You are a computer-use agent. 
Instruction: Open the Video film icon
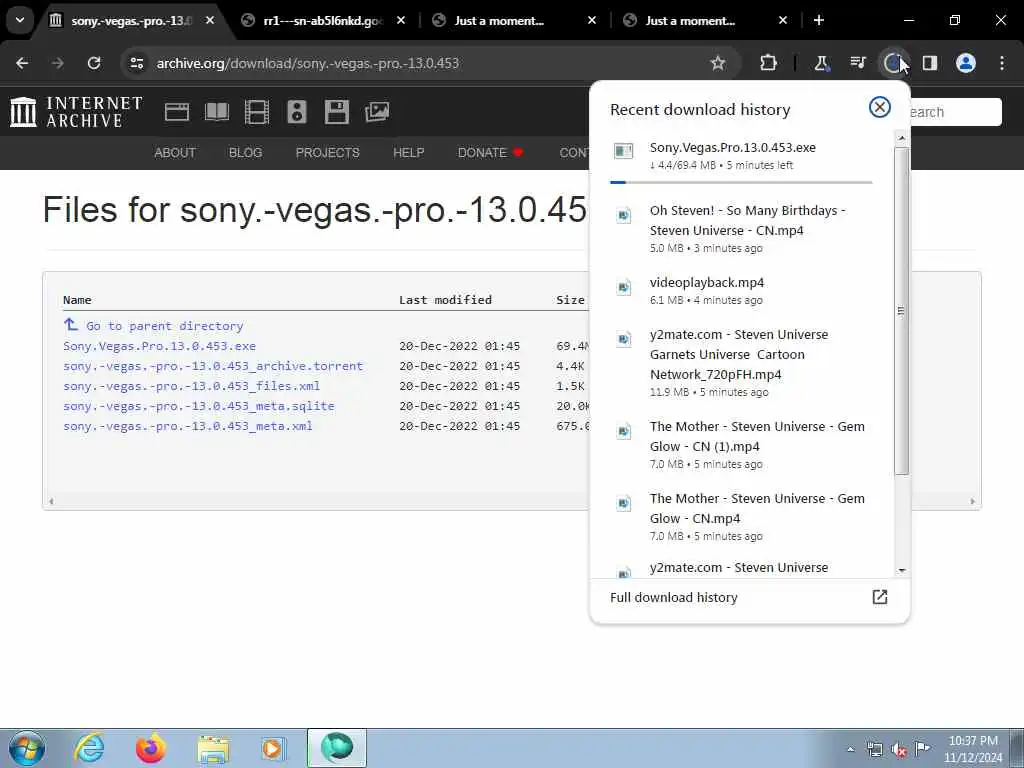[x=257, y=112]
